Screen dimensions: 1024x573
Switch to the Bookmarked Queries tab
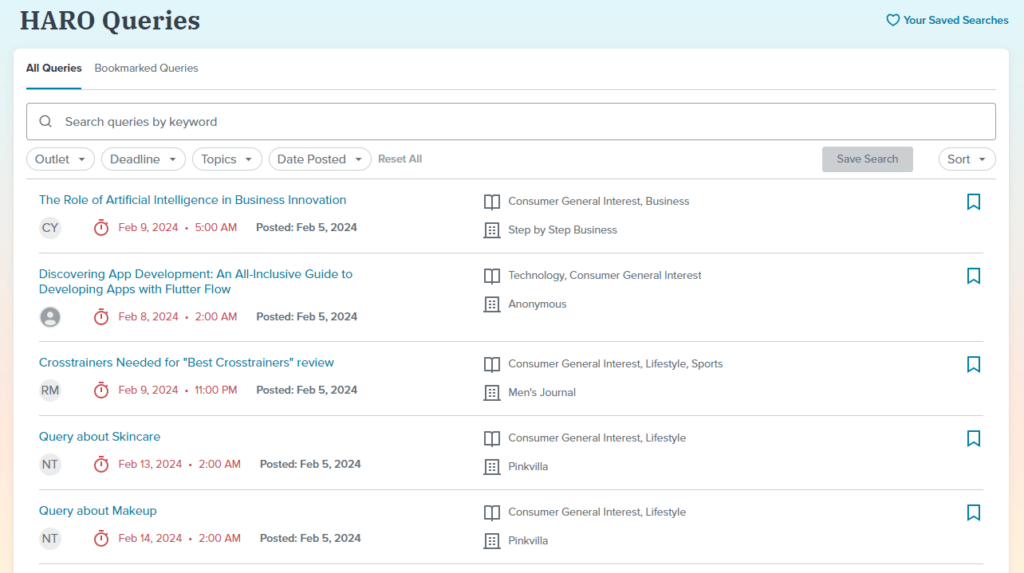(x=146, y=69)
